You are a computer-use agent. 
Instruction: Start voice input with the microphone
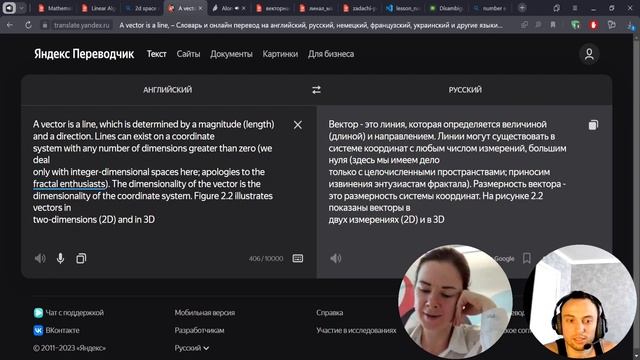point(60,258)
